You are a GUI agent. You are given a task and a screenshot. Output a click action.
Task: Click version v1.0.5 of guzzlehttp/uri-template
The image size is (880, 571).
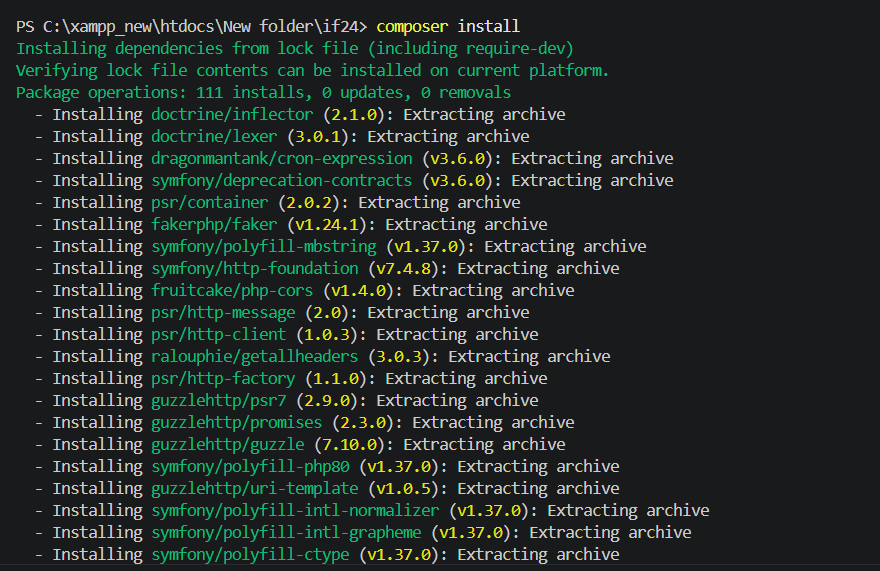point(404,488)
